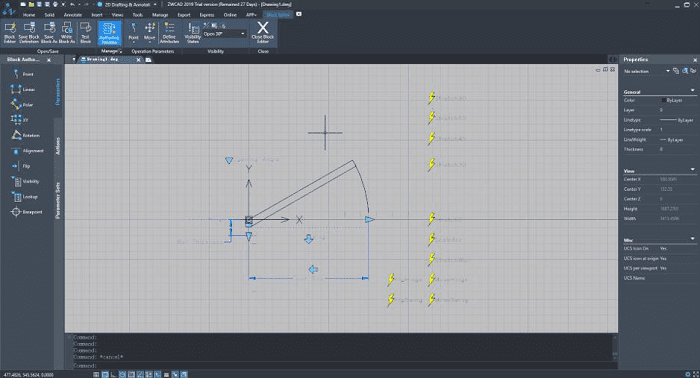
Task: Collapse Misc section in Properties
Action: point(693,239)
